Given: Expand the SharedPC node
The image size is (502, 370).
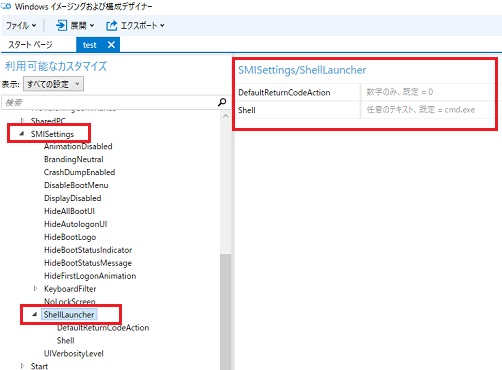Looking at the screenshot, I should click(22, 120).
